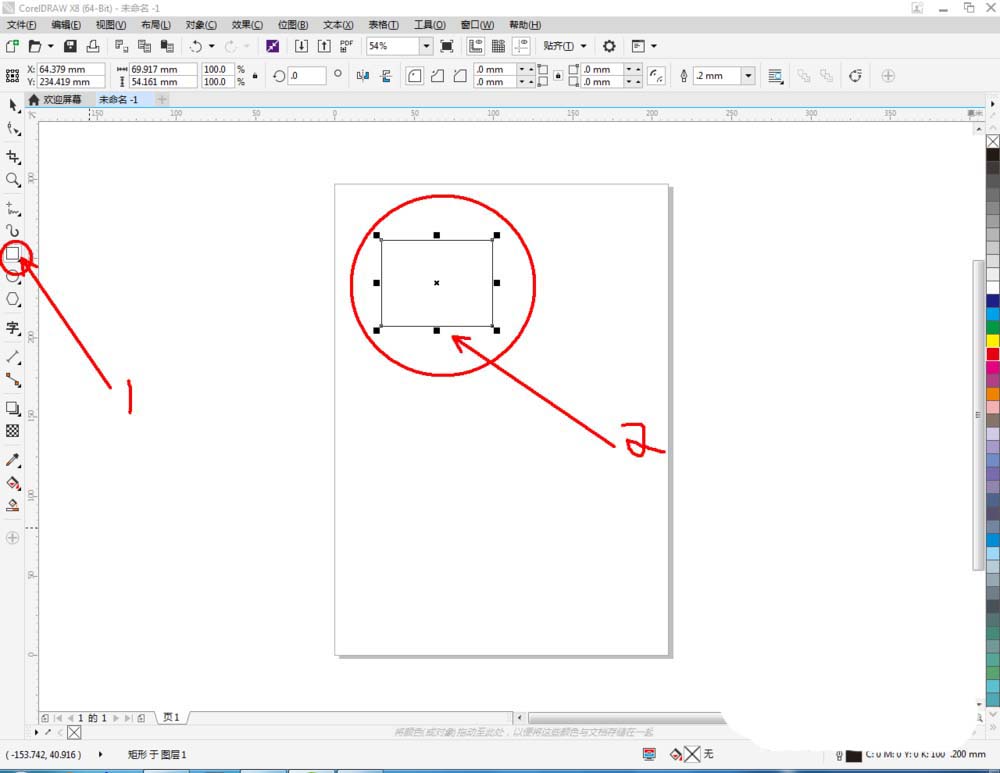Expand the launcher dropdown arrow
This screenshot has height=773, width=1000.
[x=654, y=46]
